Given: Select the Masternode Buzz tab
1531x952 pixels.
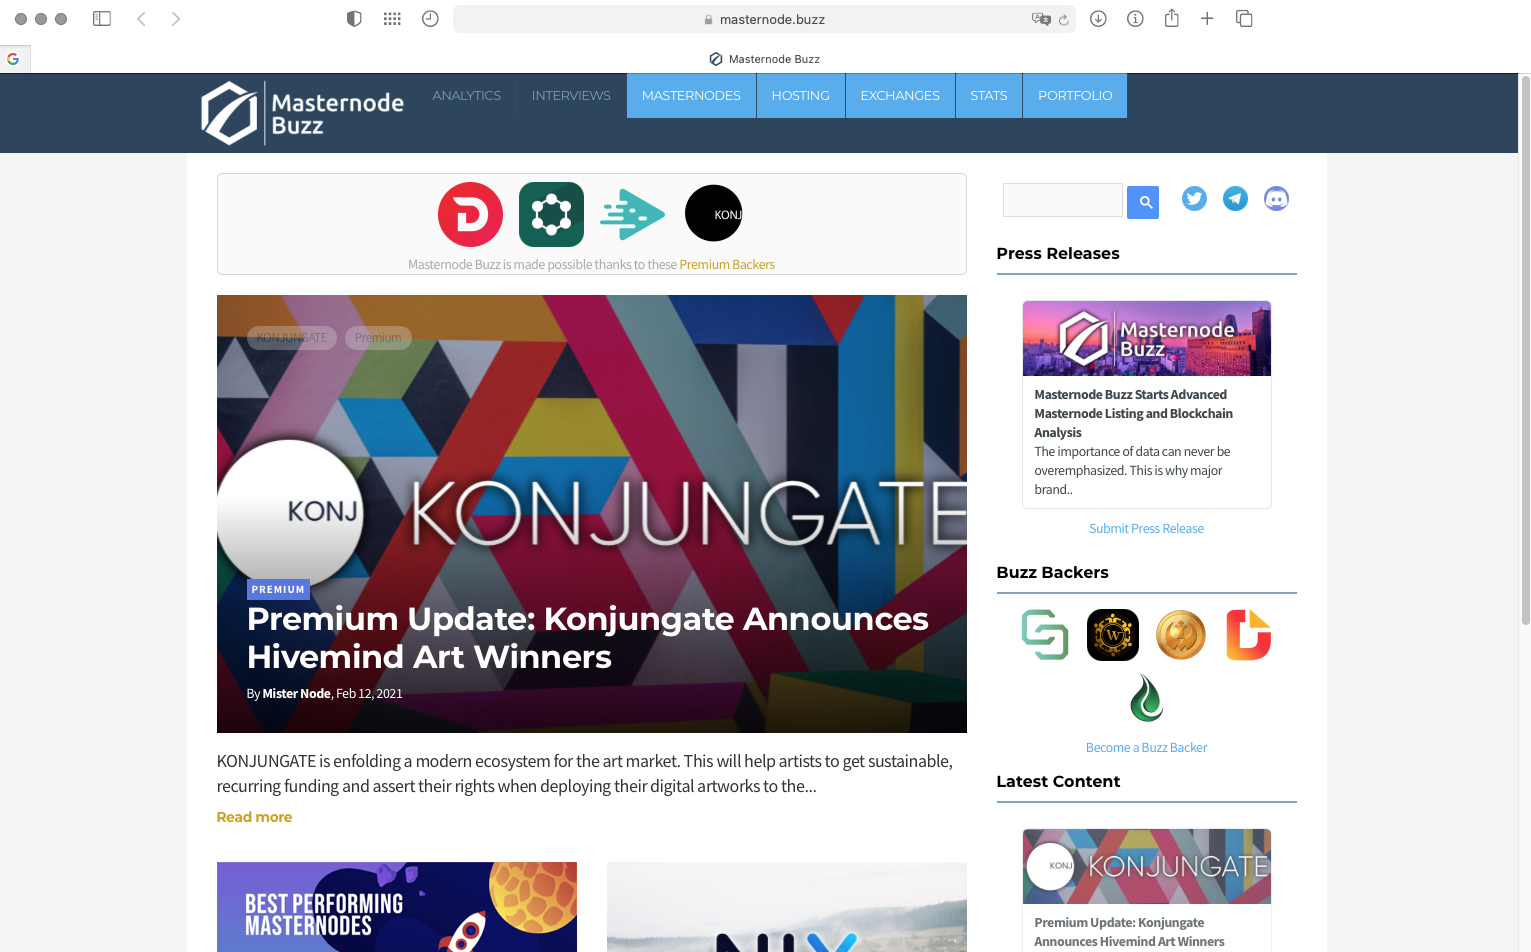Looking at the screenshot, I should [x=764, y=59].
